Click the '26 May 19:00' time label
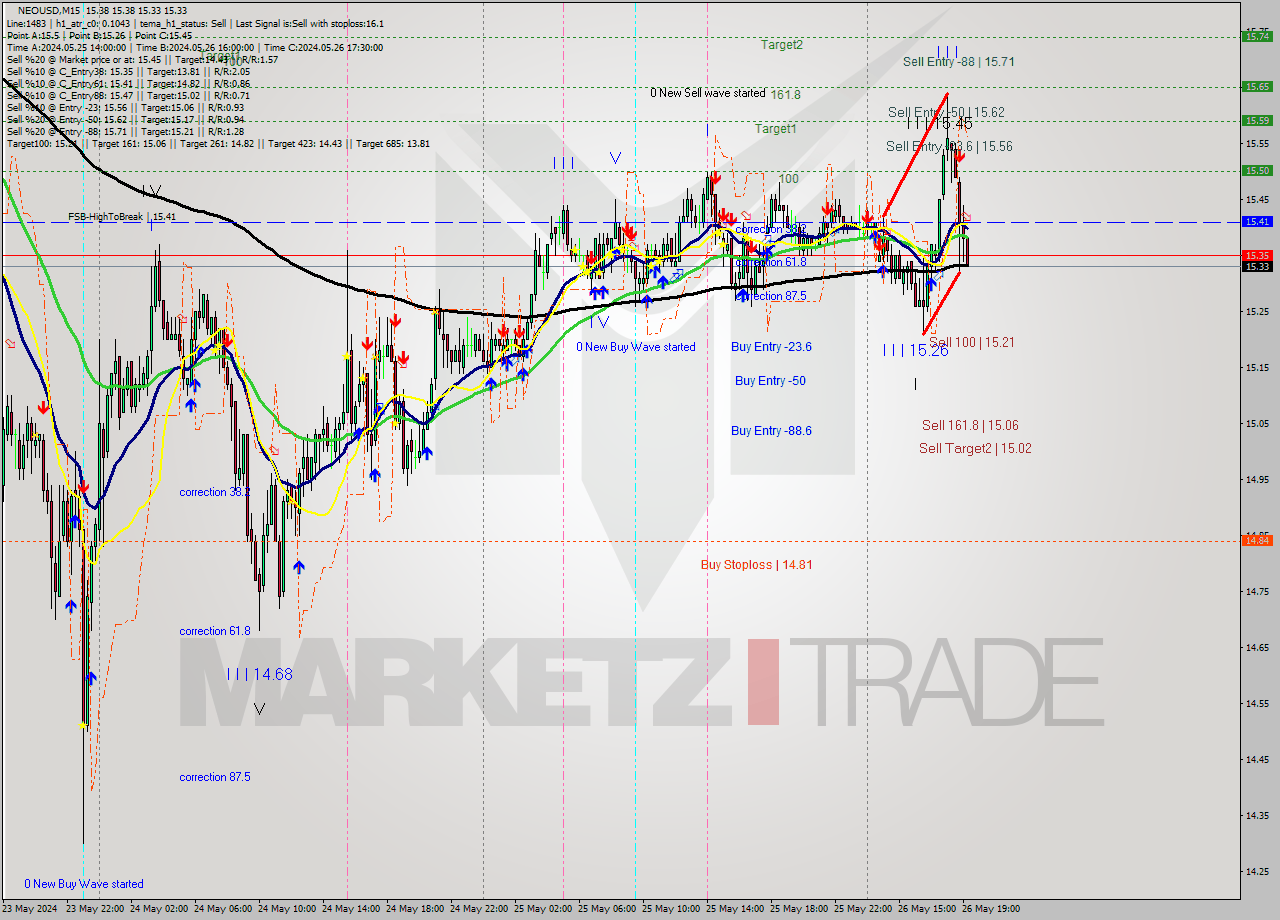This screenshot has width=1280, height=920. tap(990, 909)
